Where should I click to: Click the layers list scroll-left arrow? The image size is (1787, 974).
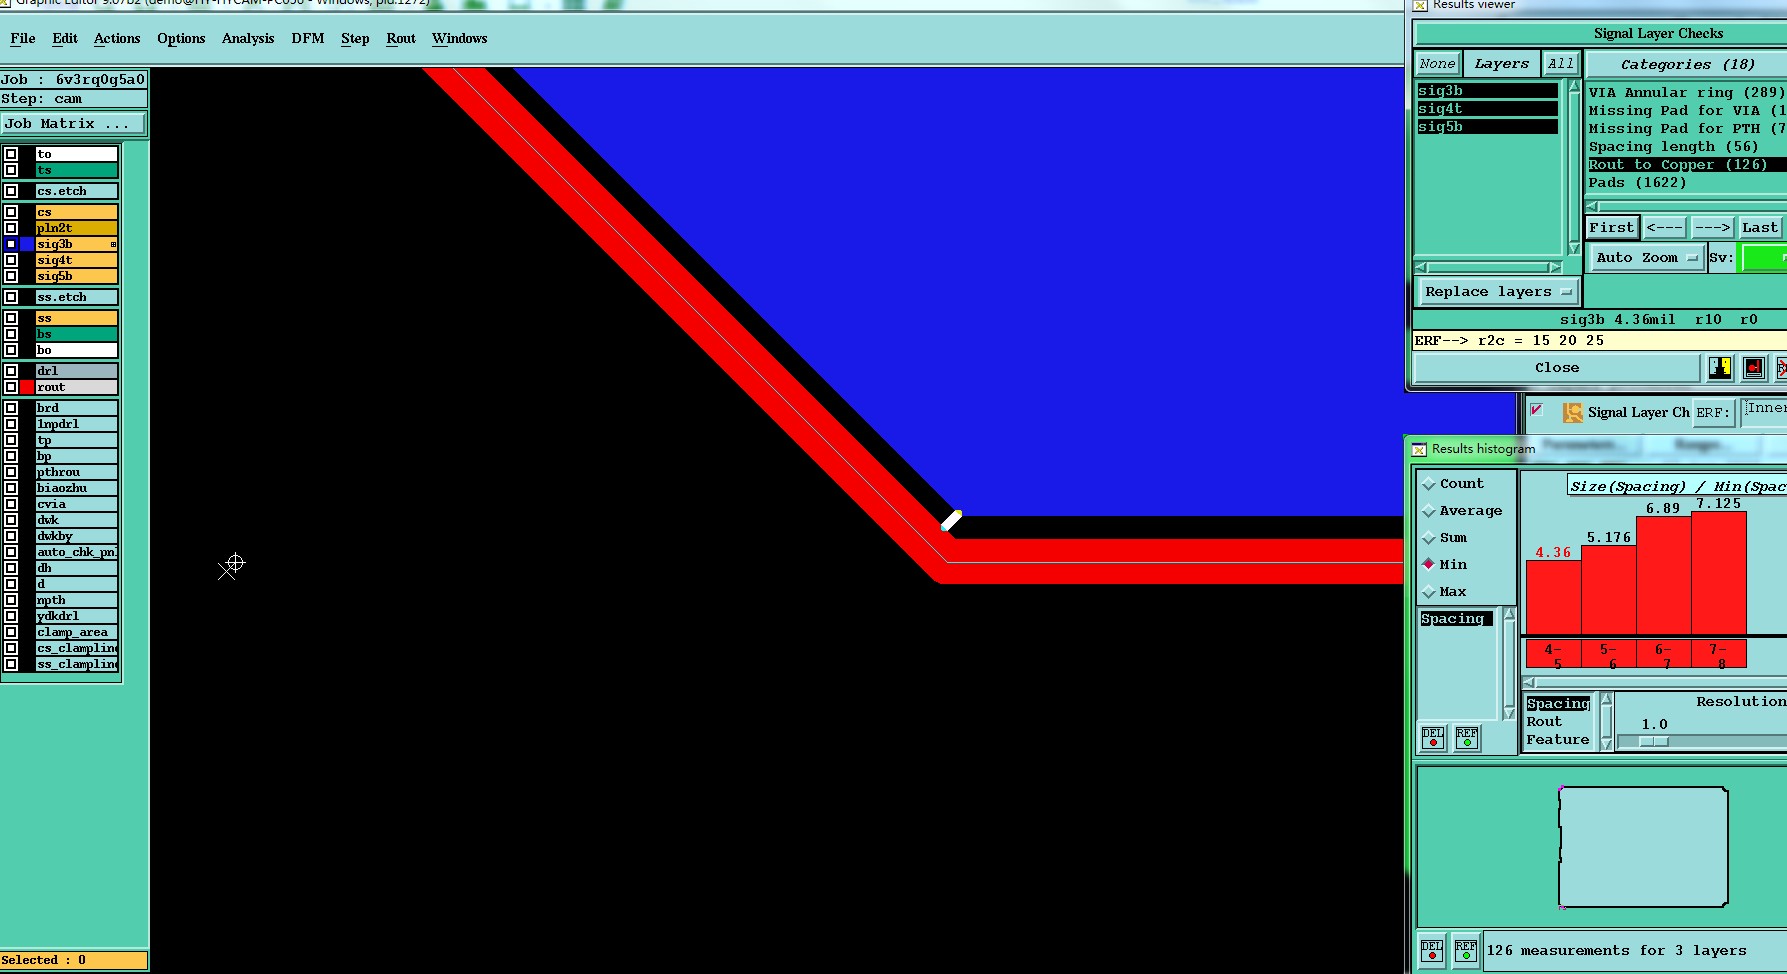click(x=1421, y=268)
